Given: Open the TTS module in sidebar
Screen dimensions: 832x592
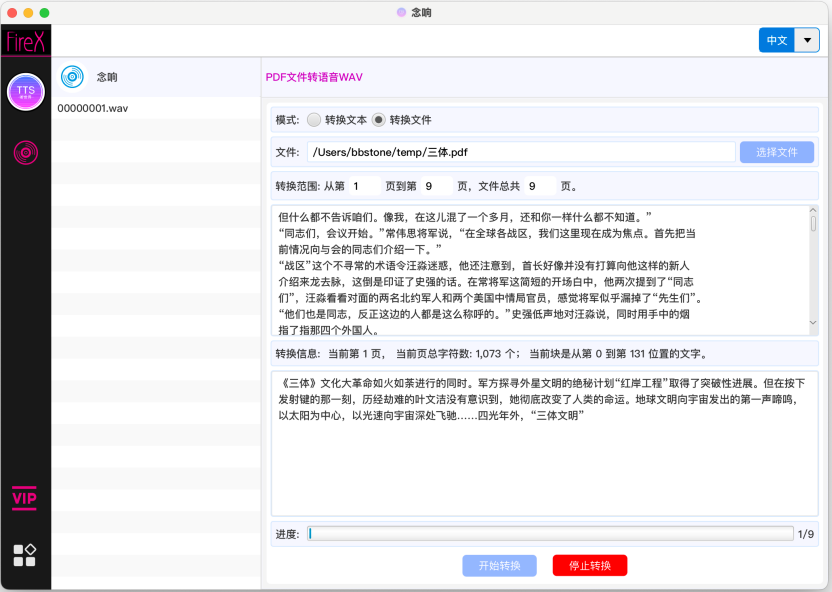Looking at the screenshot, I should [25, 92].
